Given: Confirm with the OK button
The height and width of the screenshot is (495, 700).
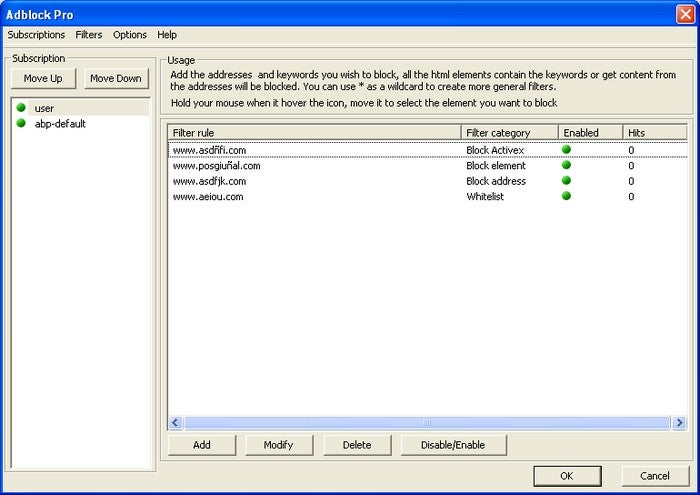Looking at the screenshot, I should click(567, 476).
